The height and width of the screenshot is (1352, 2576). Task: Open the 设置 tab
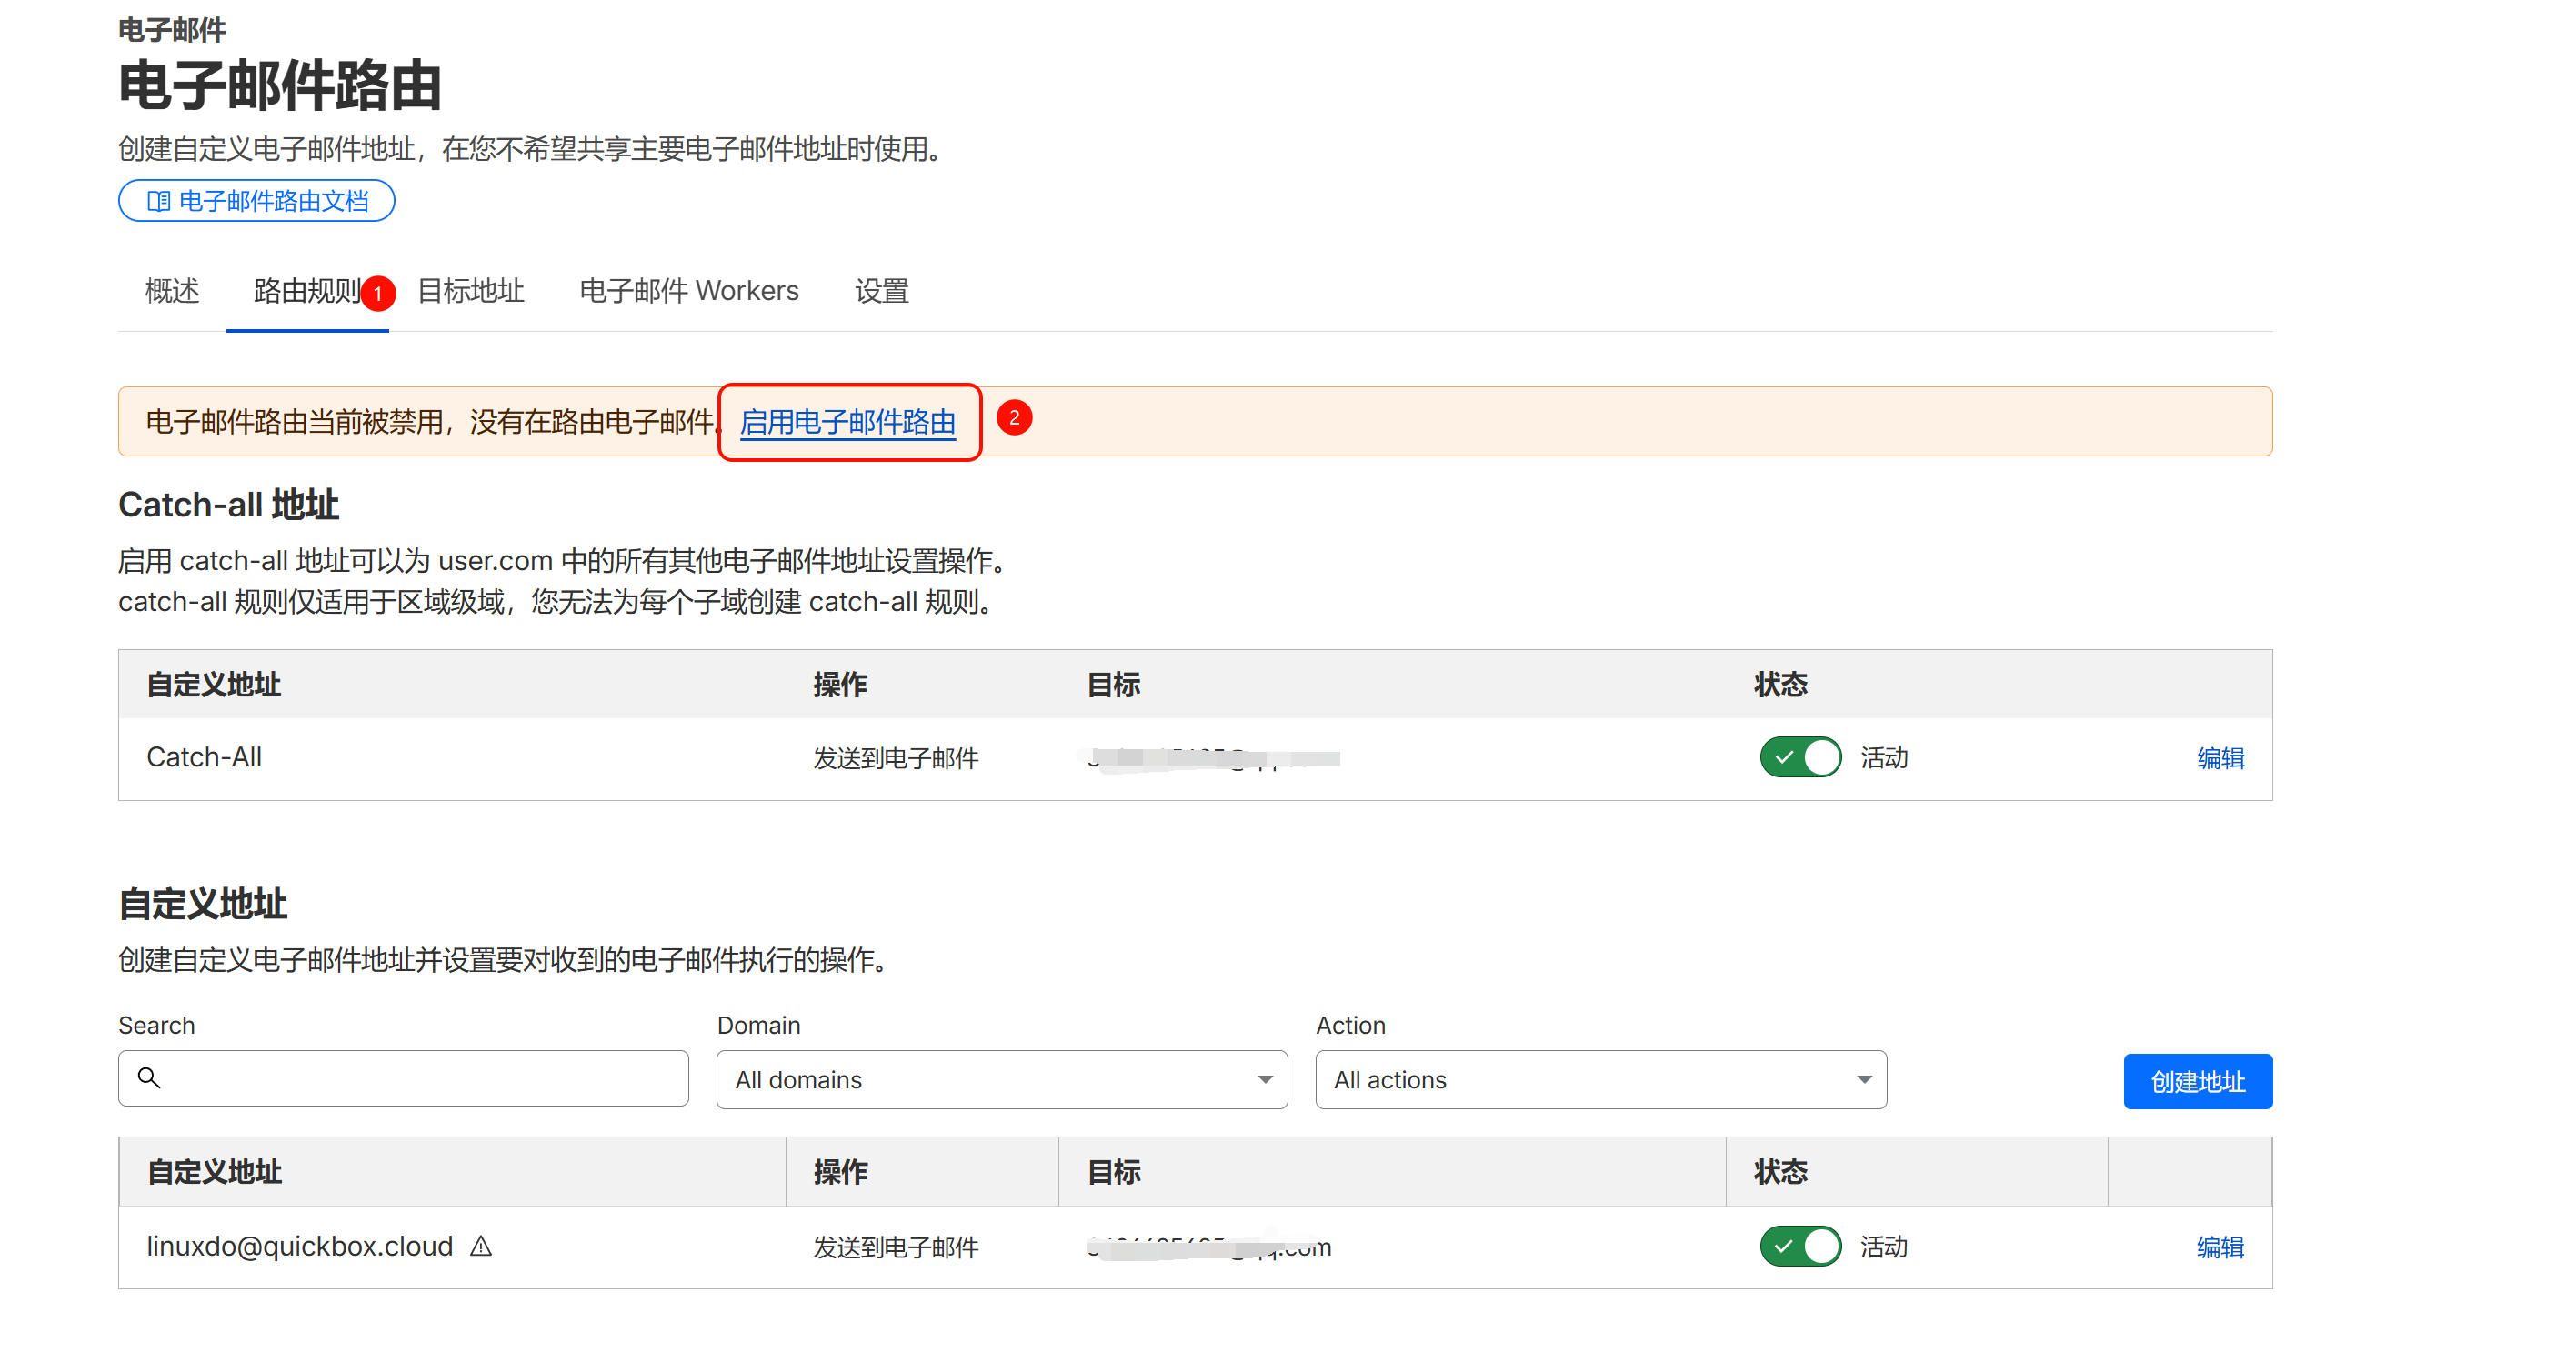(x=881, y=291)
